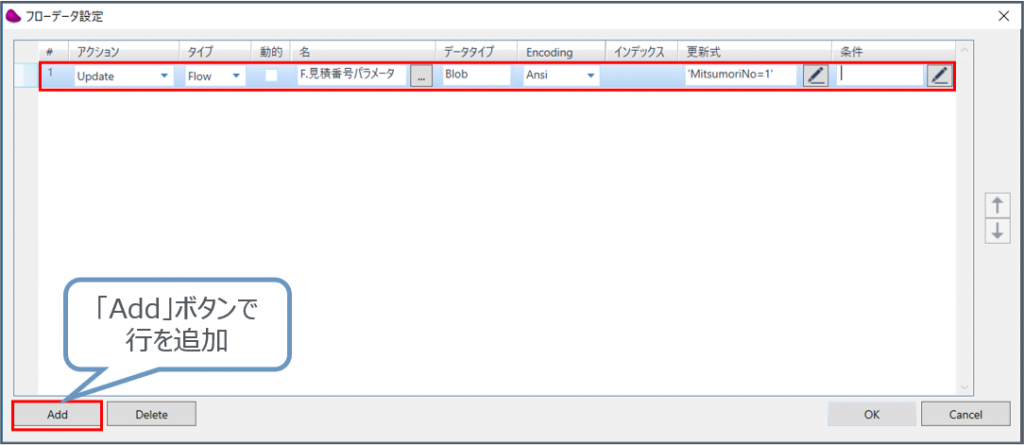Image resolution: width=1024 pixels, height=445 pixels.
Task: Click the vertical scrollbar of the grid
Action: [x=964, y=220]
